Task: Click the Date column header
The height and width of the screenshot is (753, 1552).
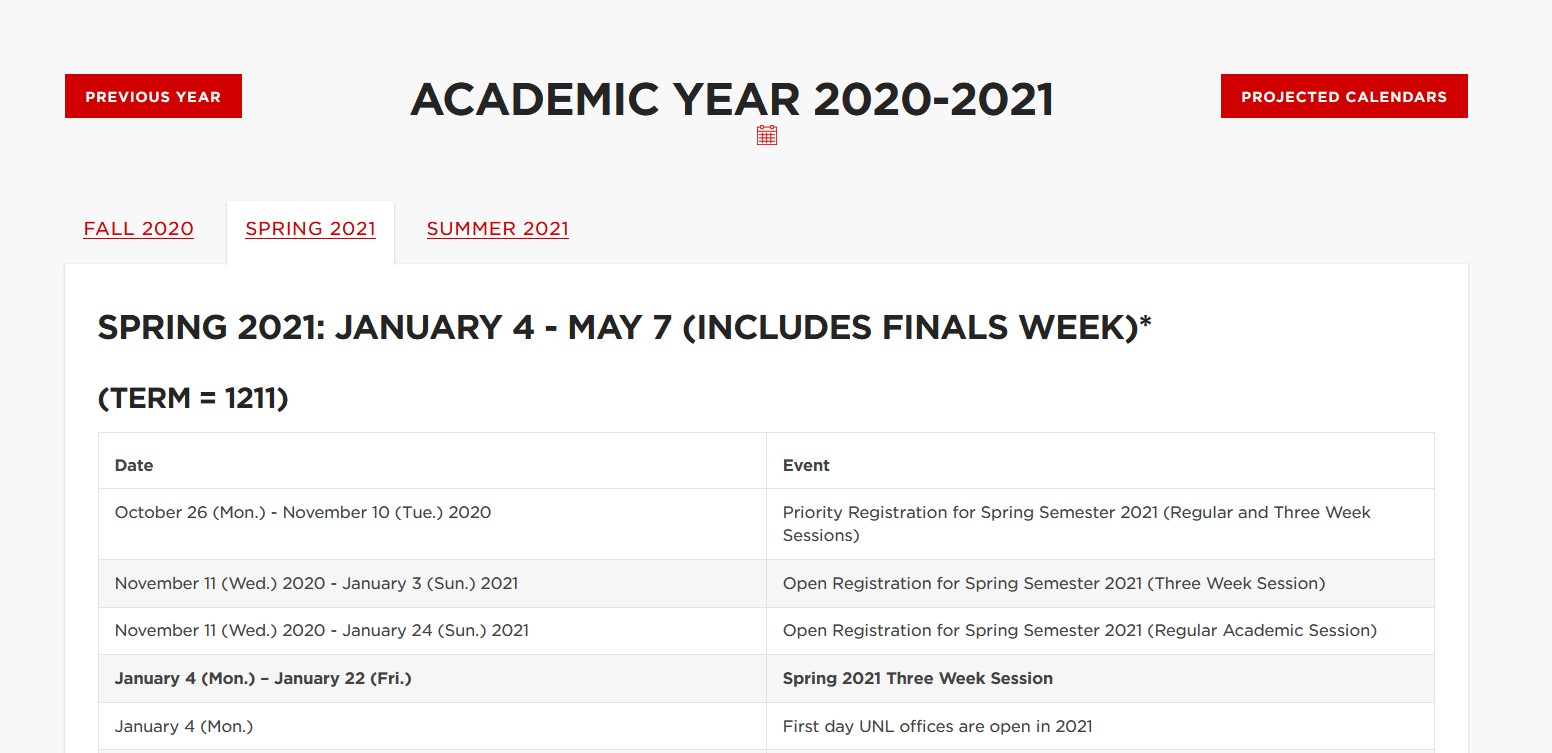Action: [134, 465]
